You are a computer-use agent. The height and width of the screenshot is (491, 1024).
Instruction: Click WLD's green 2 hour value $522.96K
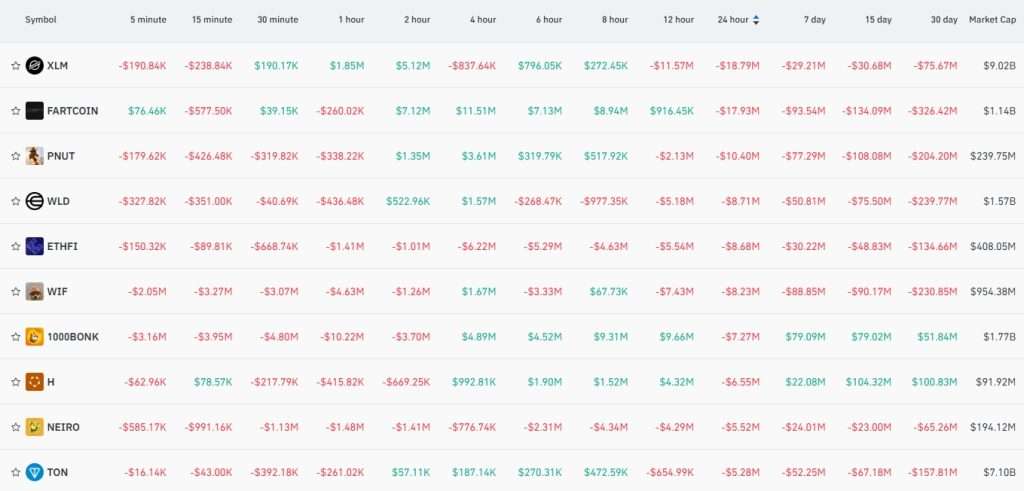408,201
